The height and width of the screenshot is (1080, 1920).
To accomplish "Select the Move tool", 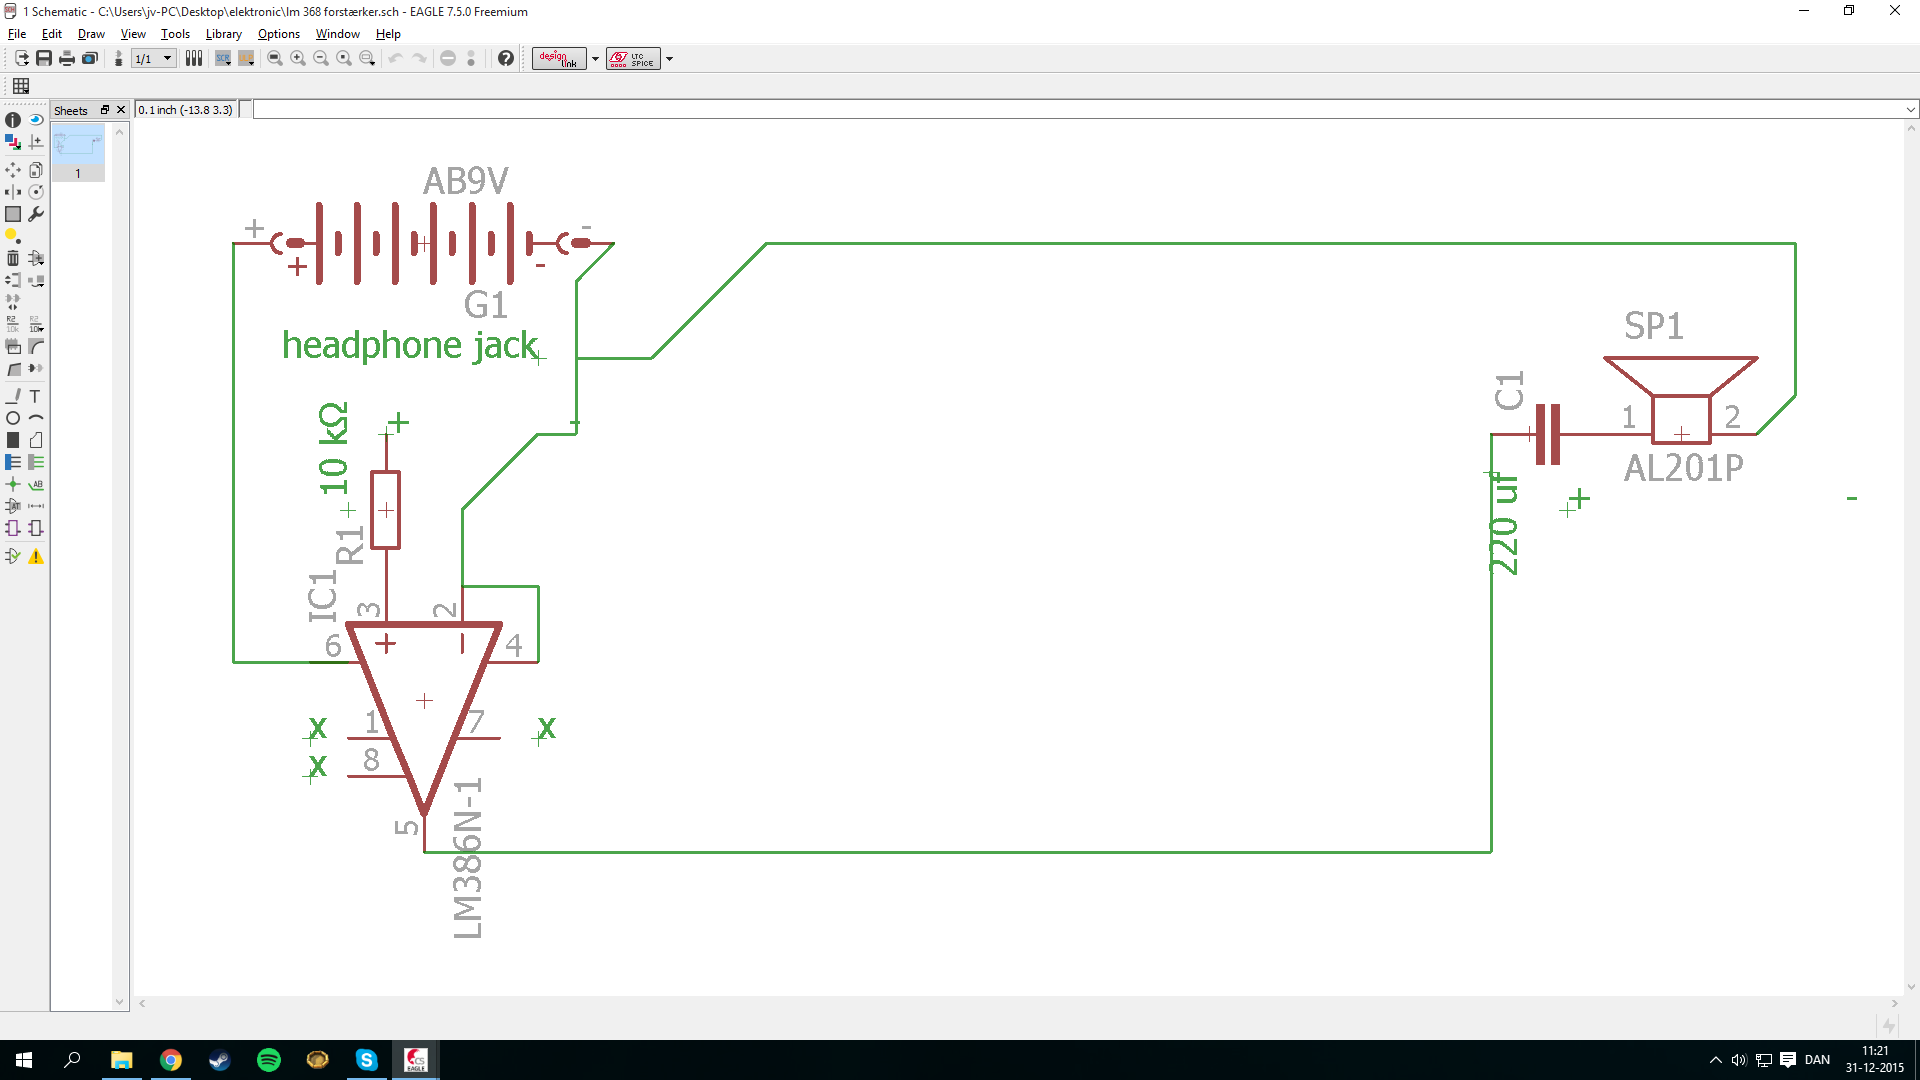I will (13, 170).
